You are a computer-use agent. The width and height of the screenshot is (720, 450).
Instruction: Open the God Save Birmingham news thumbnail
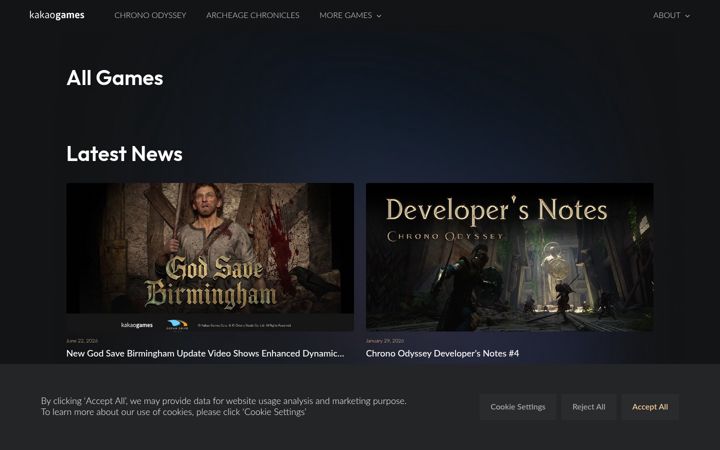tap(210, 257)
